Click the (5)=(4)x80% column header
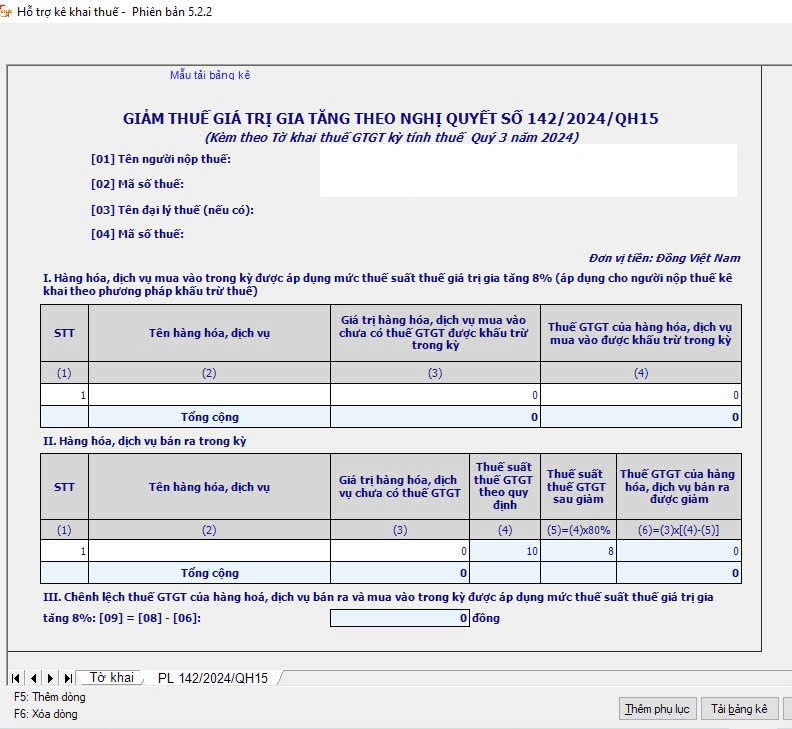Viewport: 792px width, 729px height. 578,530
